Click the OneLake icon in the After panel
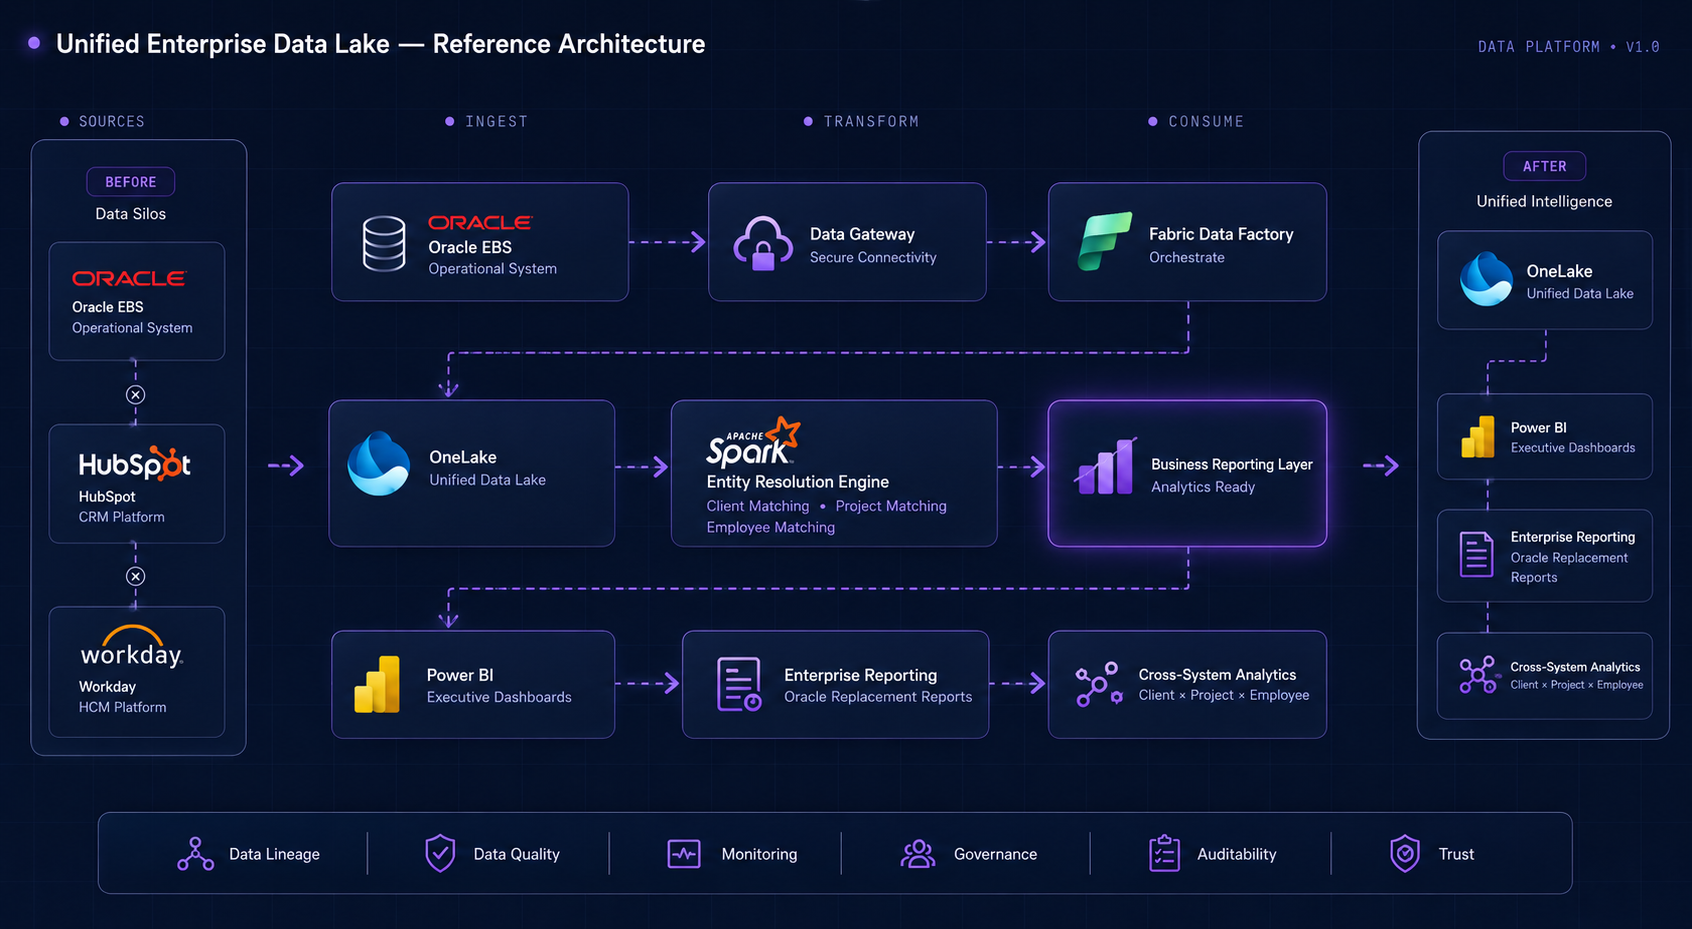 [x=1486, y=279]
